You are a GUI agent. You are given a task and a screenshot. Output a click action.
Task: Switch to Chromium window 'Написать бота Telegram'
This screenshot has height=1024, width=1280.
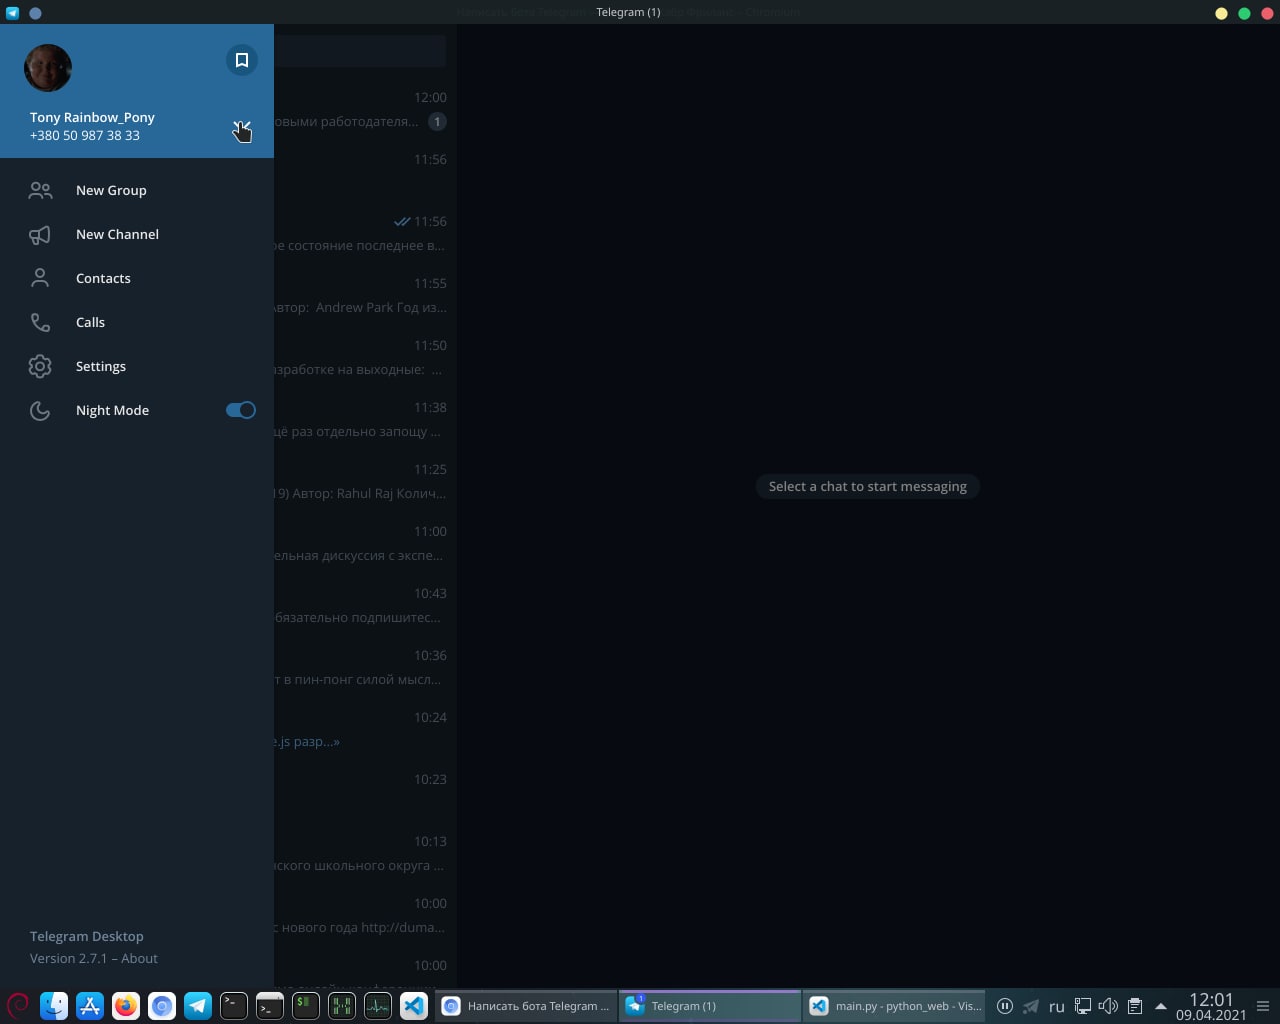click(x=526, y=1006)
